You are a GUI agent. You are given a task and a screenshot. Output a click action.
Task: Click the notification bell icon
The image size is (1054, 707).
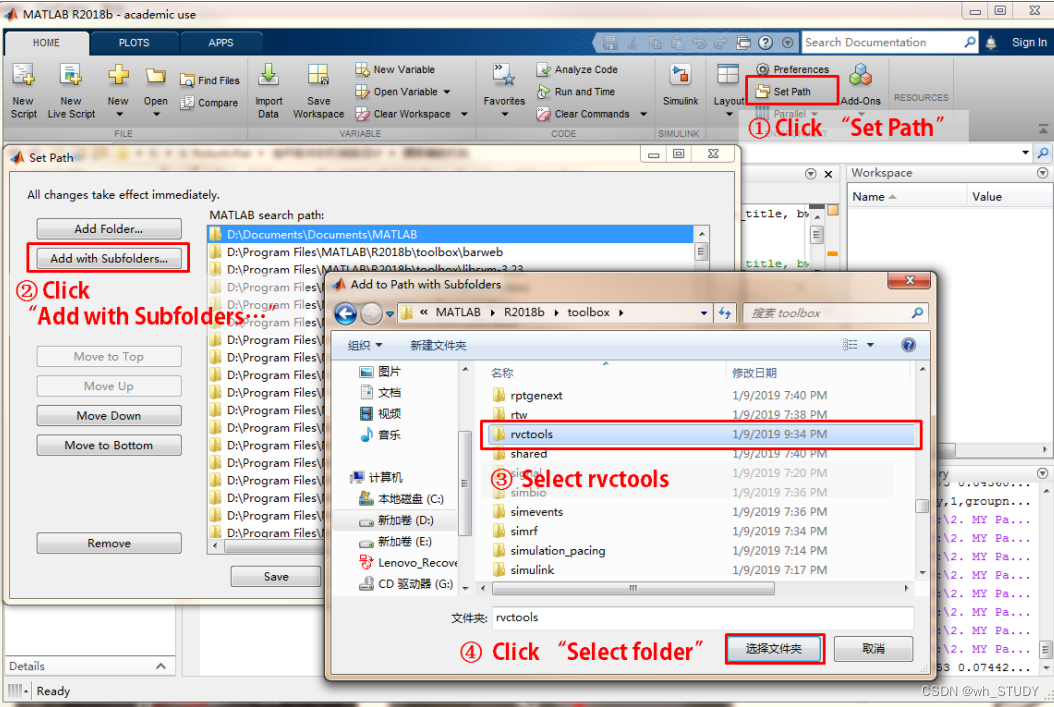tap(991, 42)
